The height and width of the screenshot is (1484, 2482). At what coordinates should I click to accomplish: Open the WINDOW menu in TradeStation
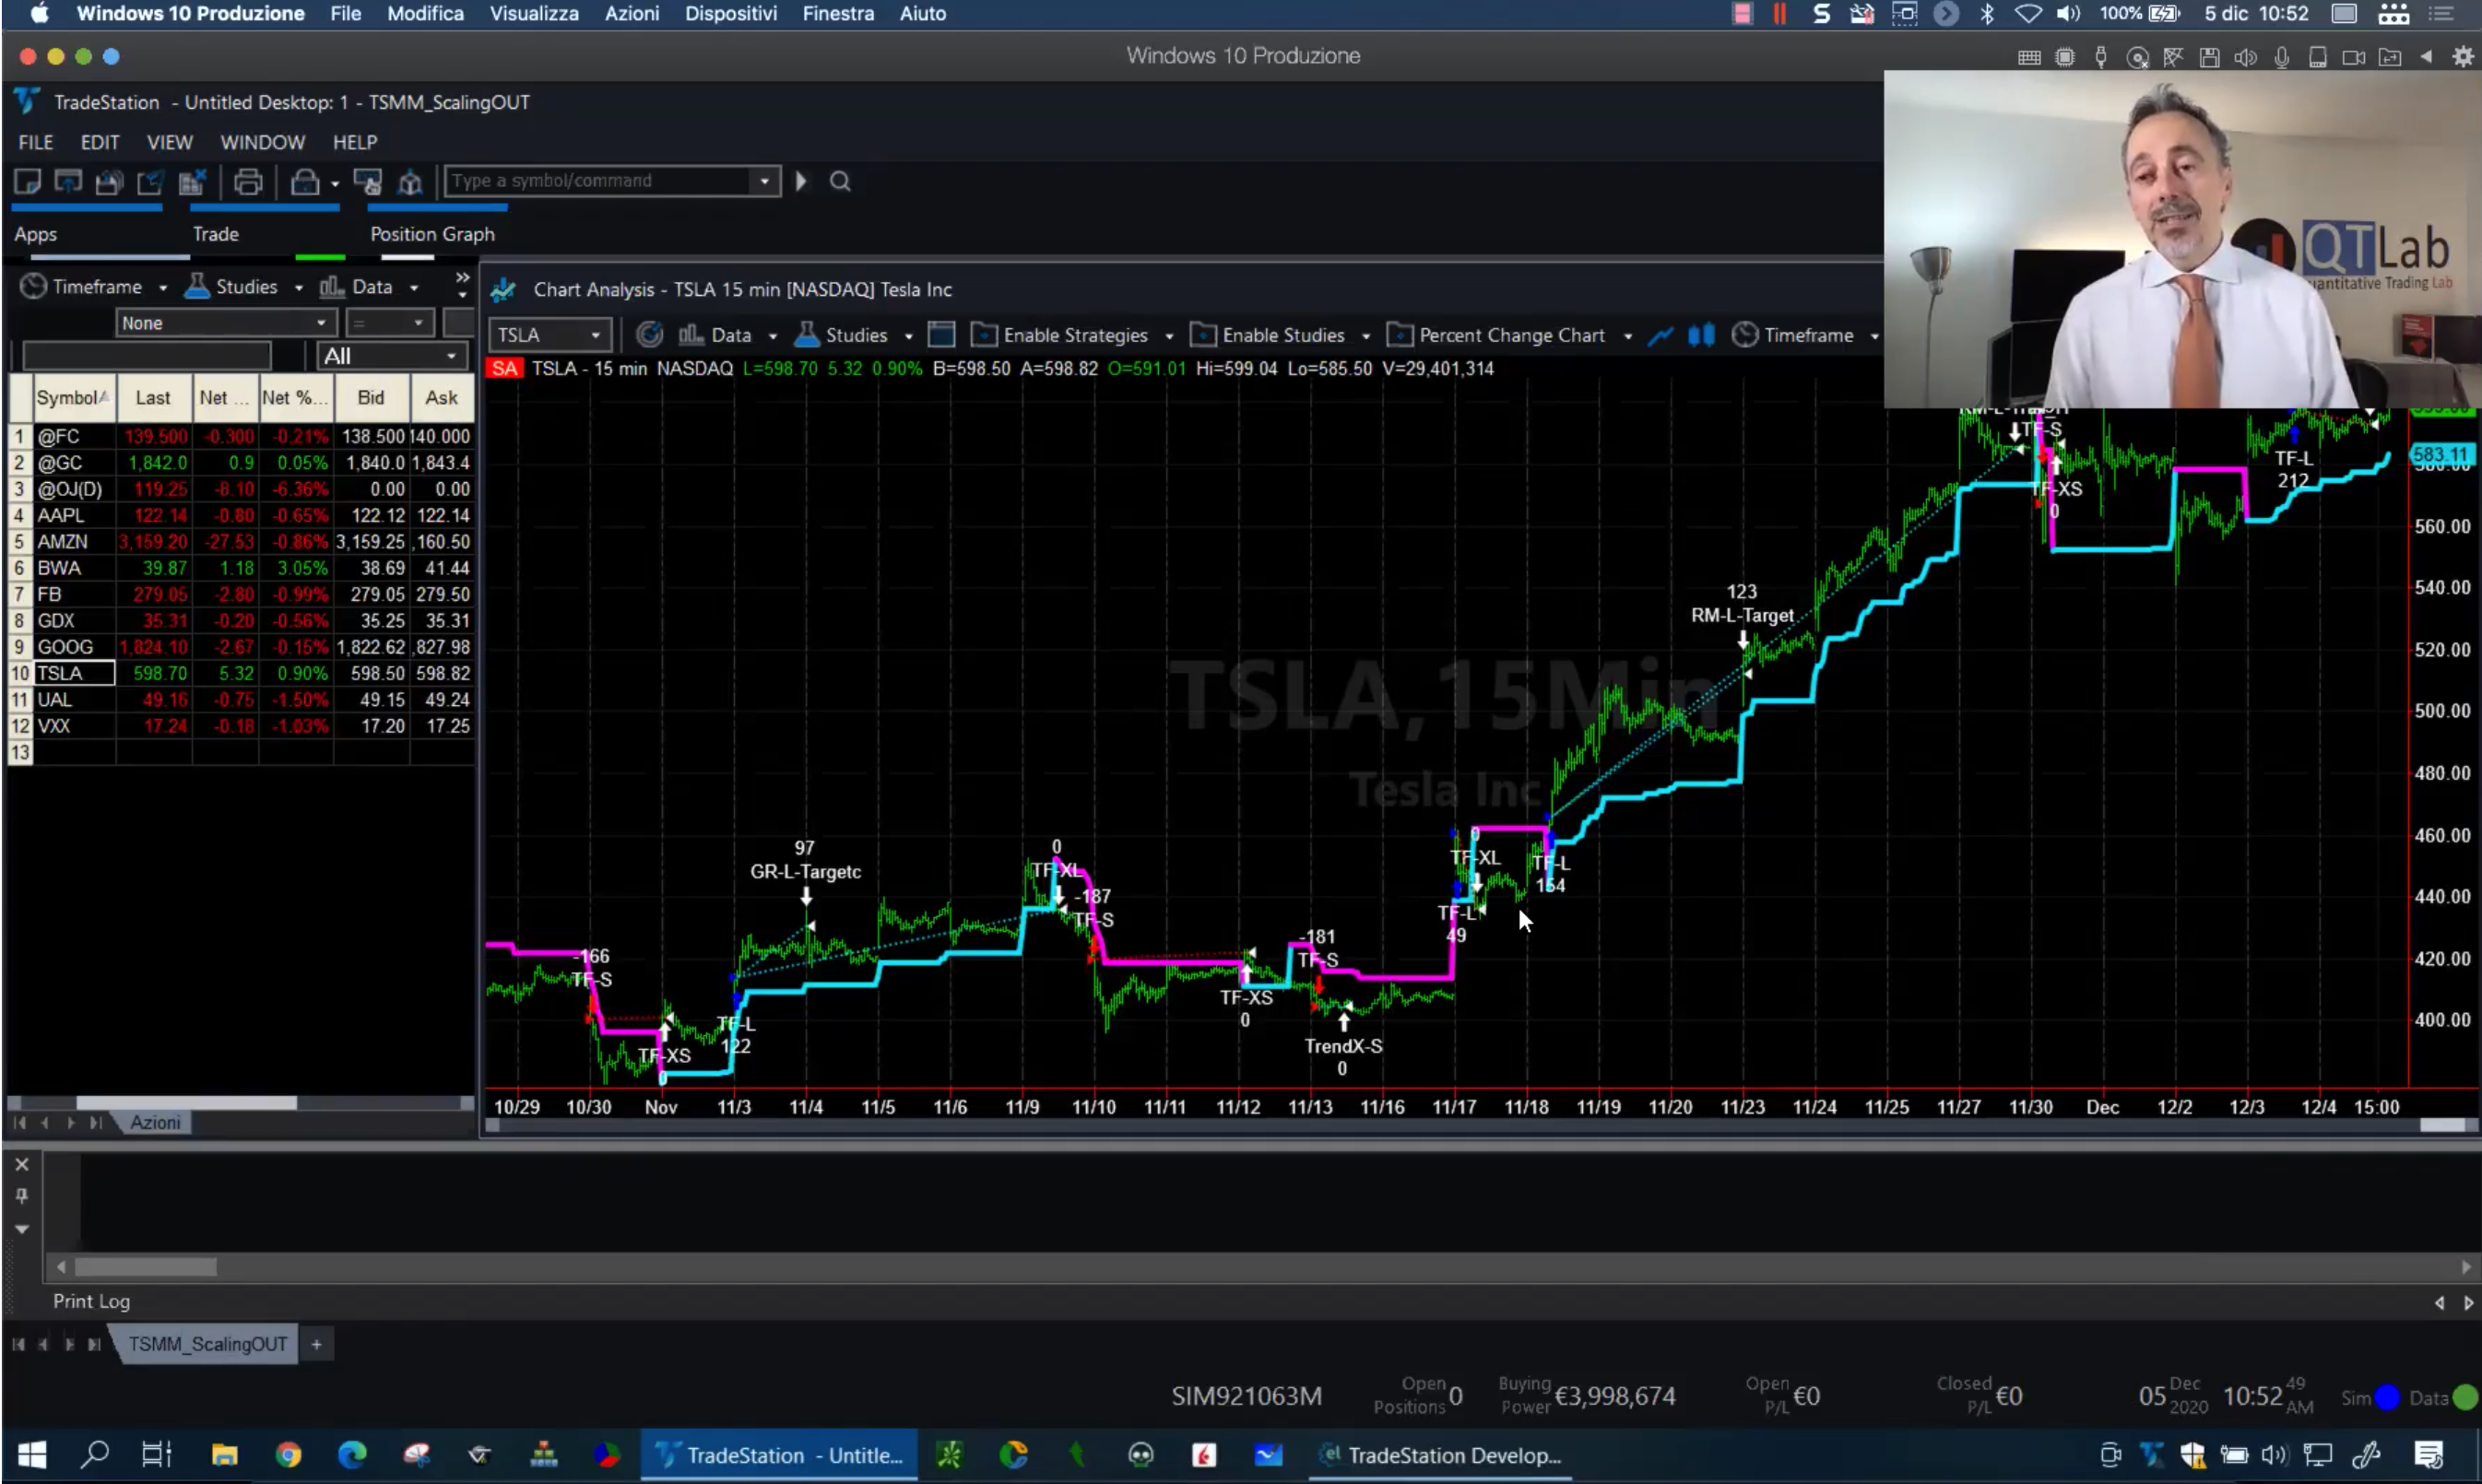tap(263, 142)
